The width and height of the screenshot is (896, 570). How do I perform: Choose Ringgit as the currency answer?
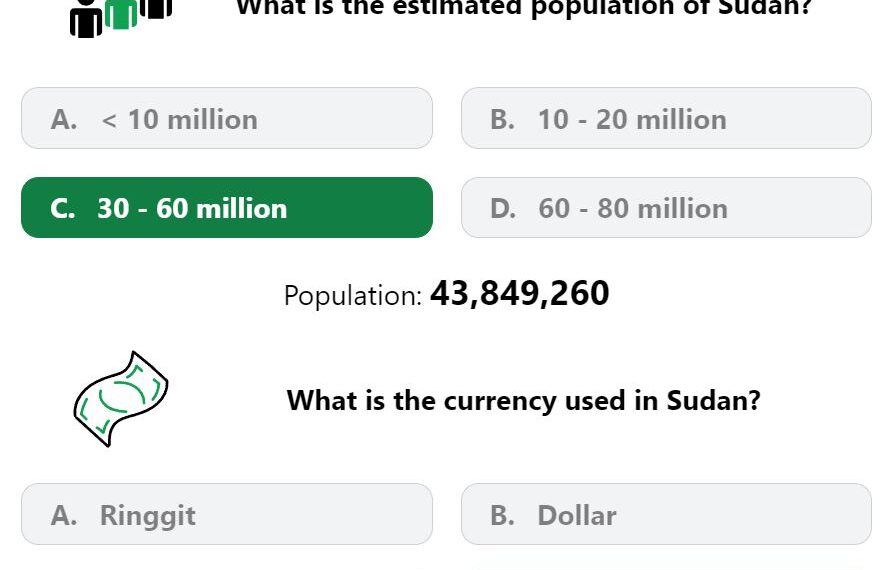[x=227, y=514]
